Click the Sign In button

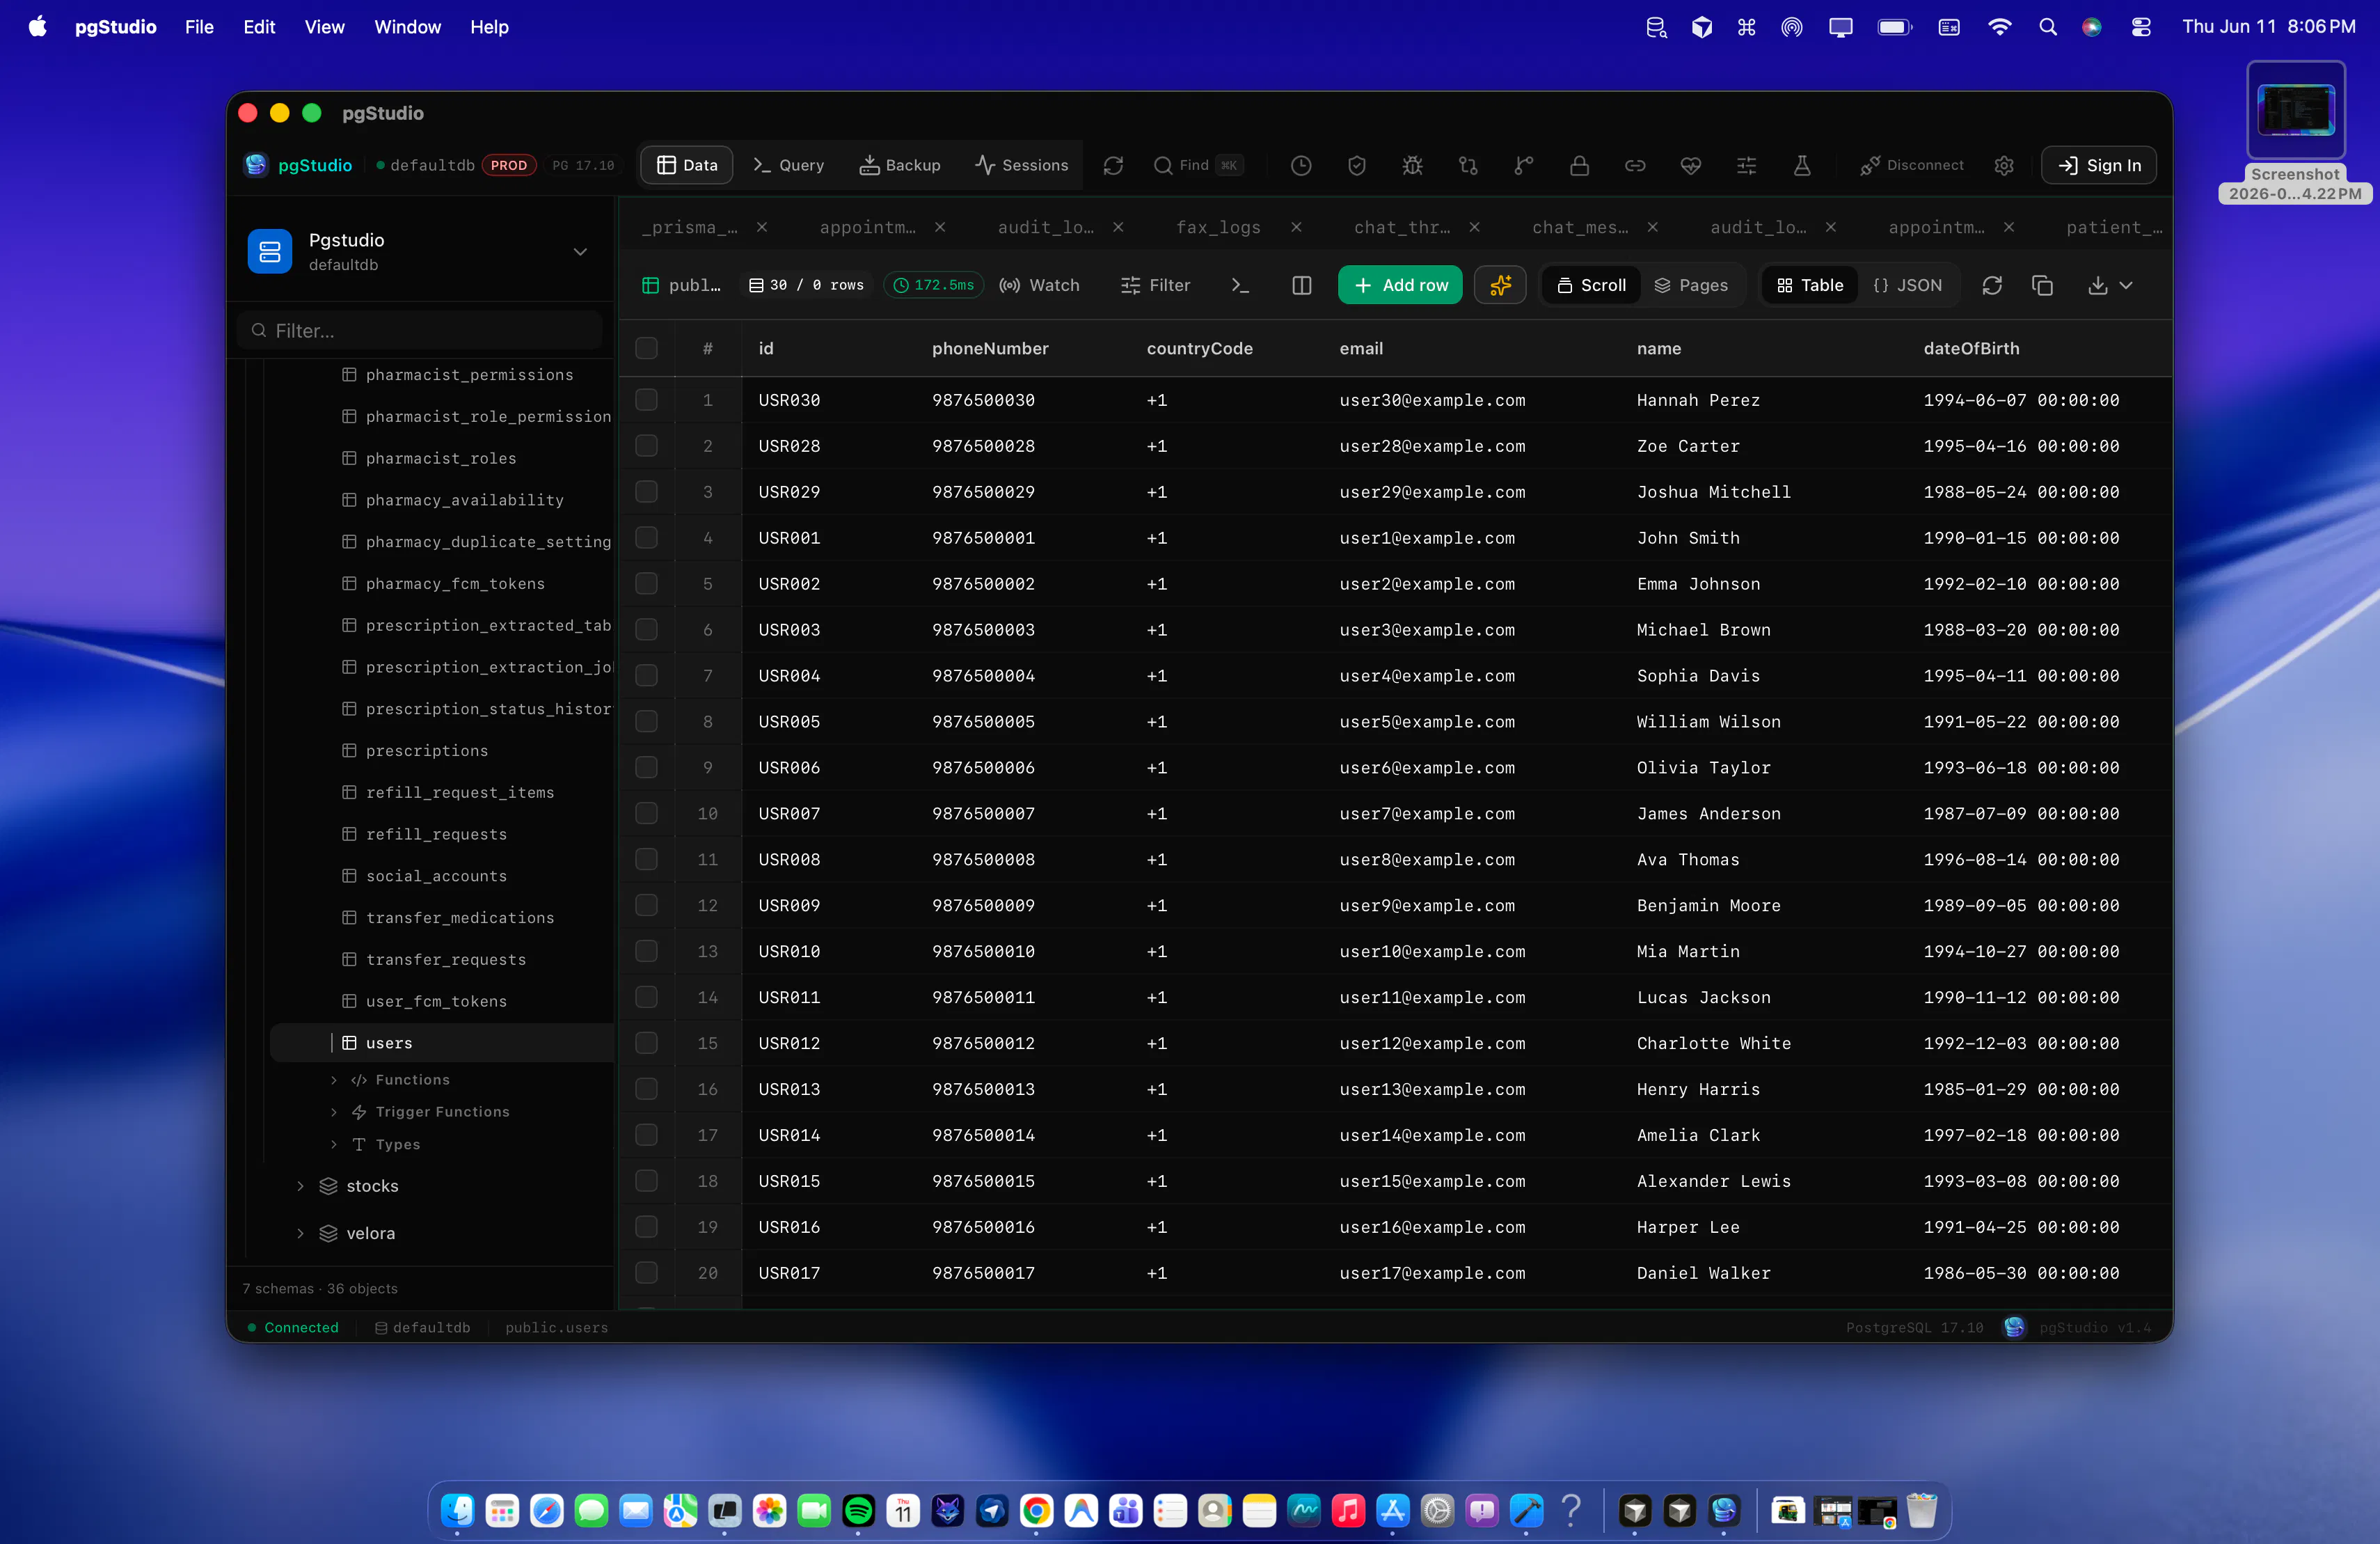[x=2098, y=165]
